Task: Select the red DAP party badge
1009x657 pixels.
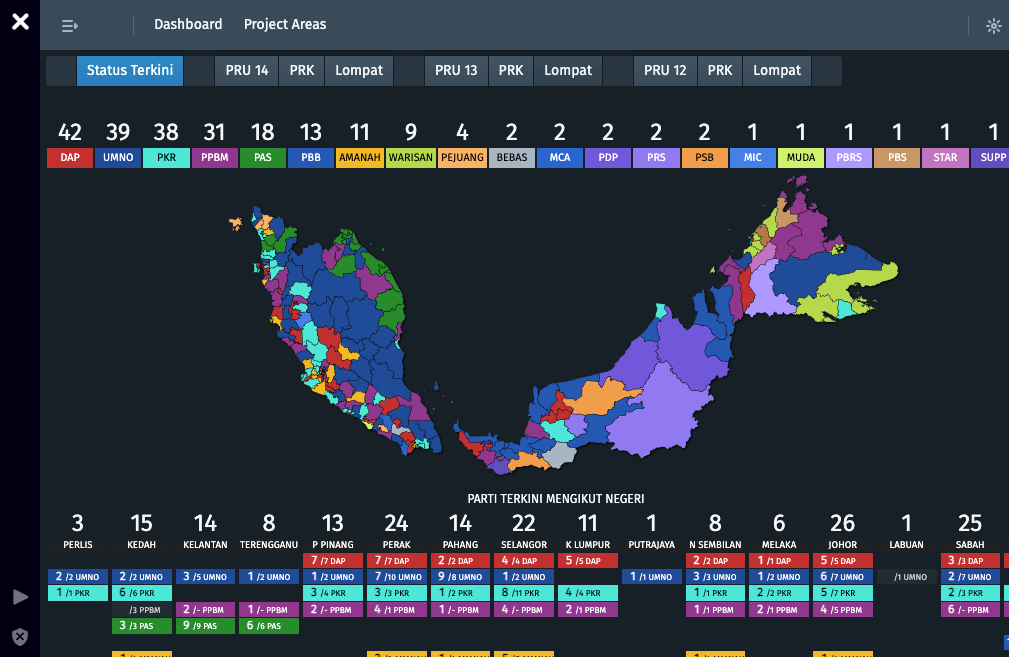Action: click(x=70, y=157)
